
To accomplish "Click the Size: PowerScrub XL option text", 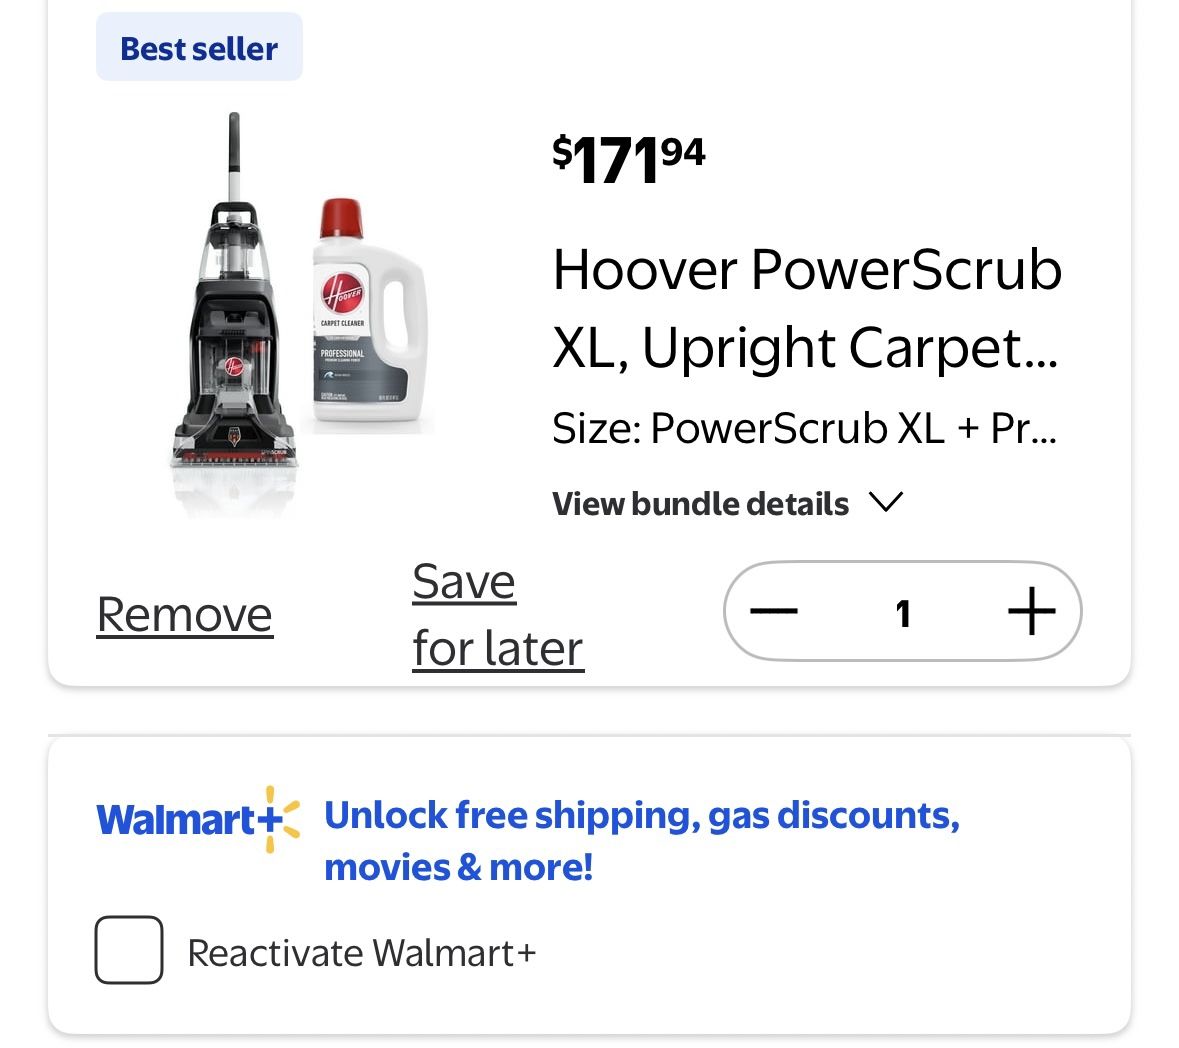I will 803,428.
